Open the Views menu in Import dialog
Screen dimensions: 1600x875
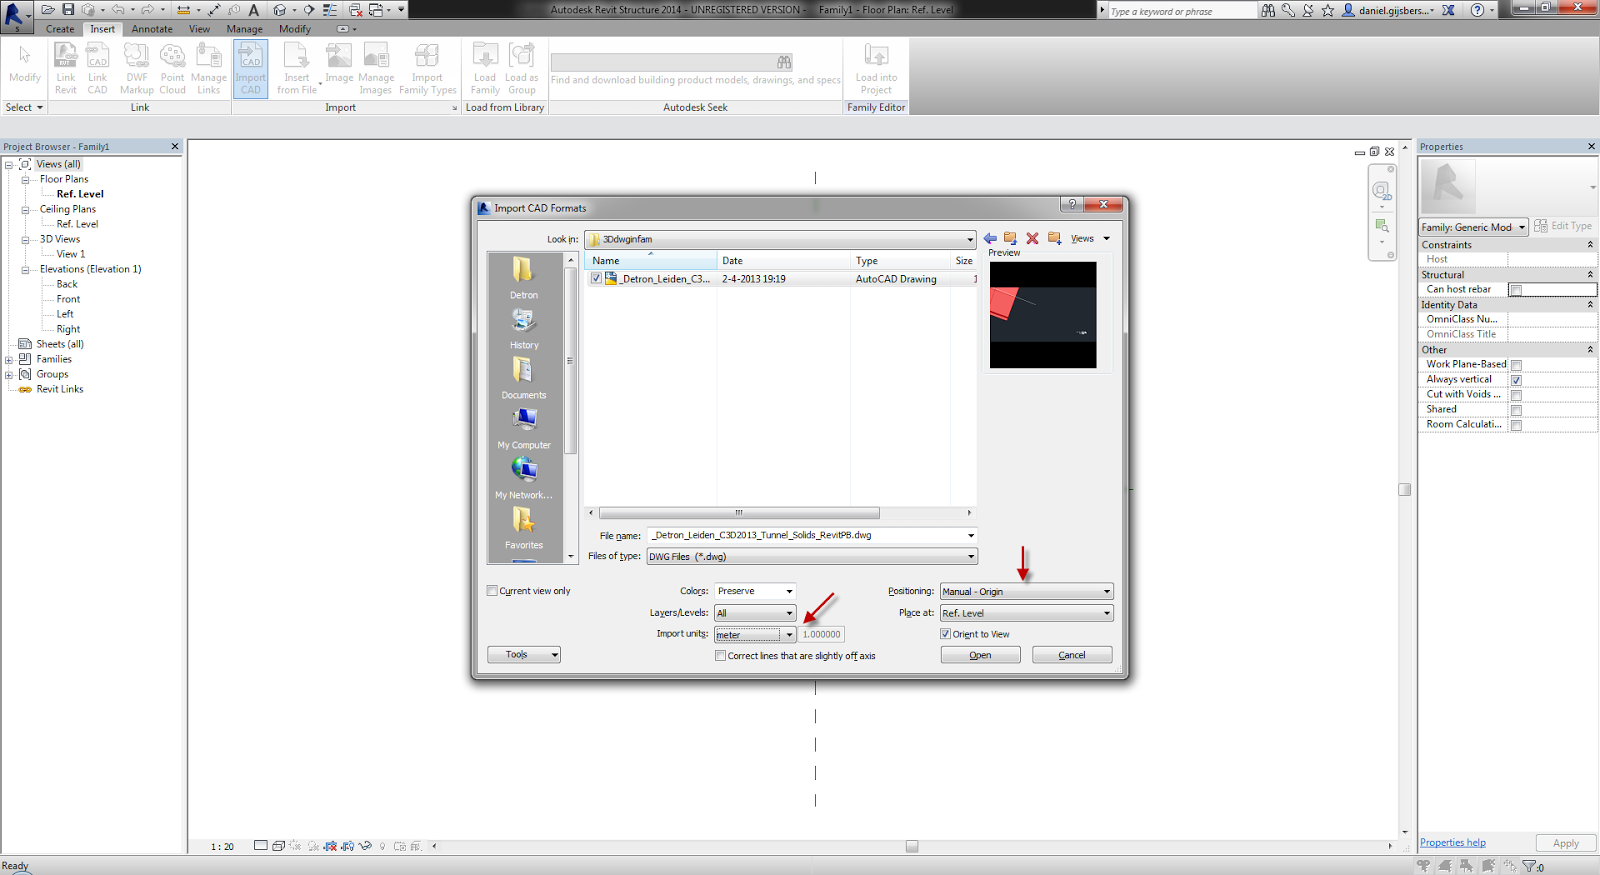[x=1090, y=238]
